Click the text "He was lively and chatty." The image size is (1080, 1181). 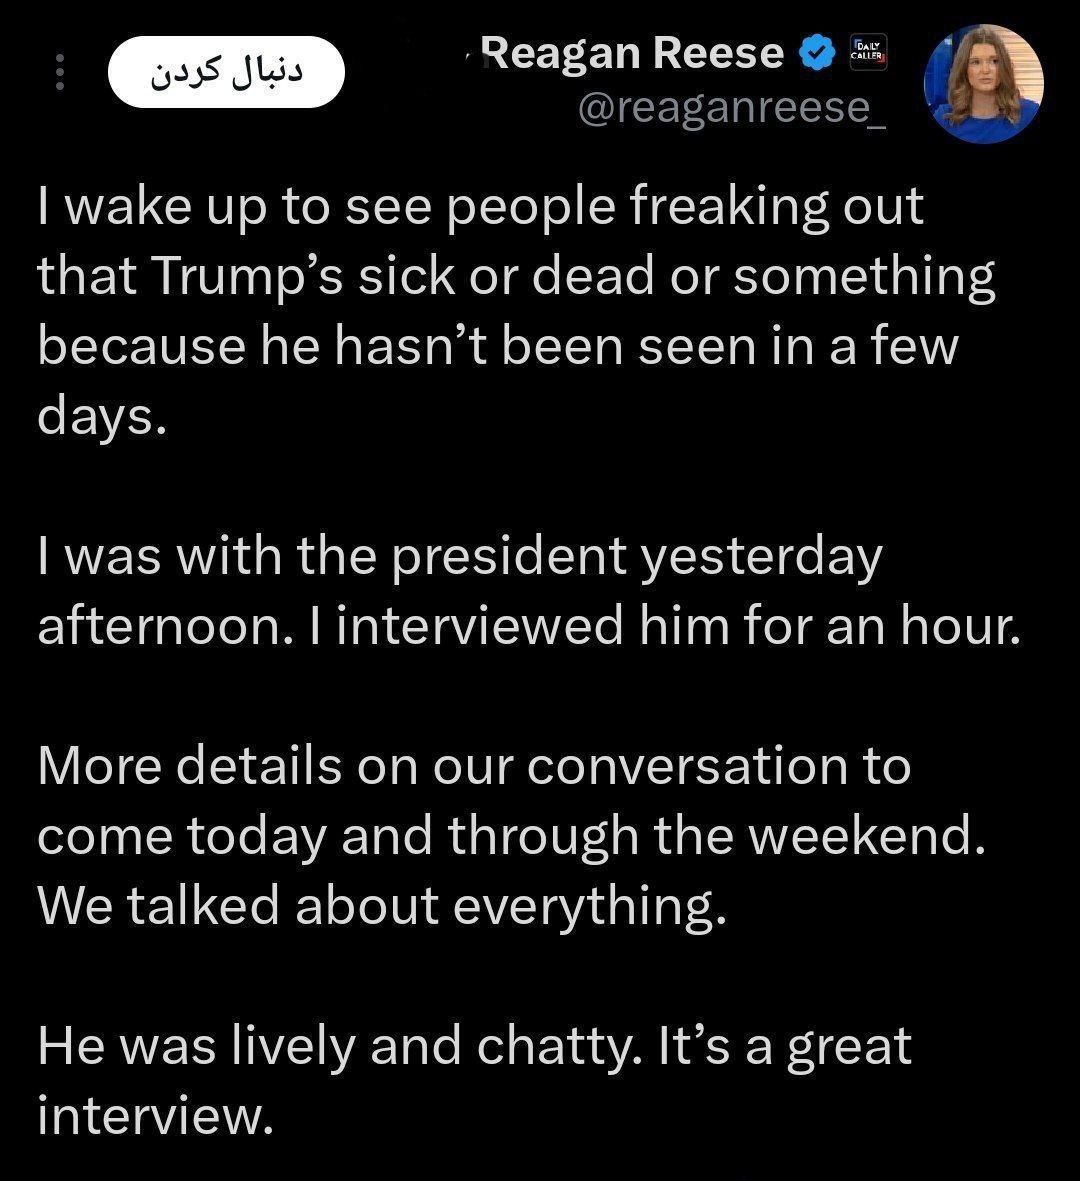[340, 1046]
